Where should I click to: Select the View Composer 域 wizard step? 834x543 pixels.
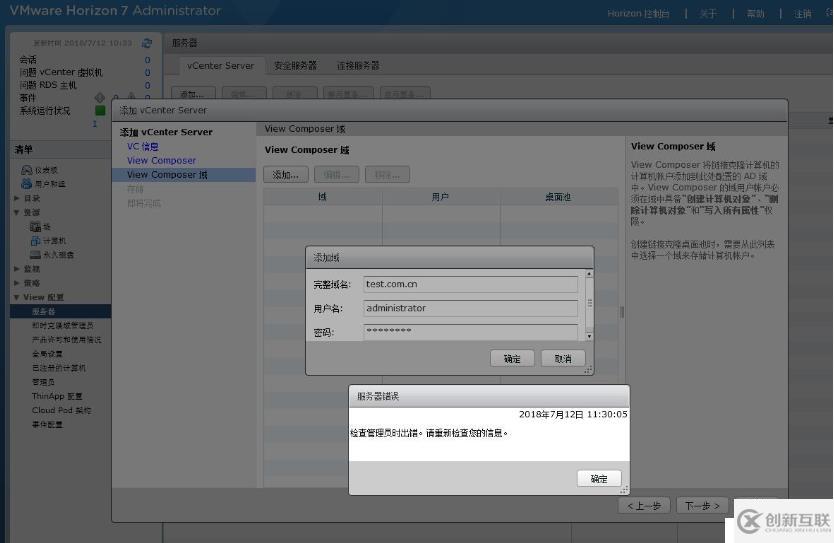[184, 174]
